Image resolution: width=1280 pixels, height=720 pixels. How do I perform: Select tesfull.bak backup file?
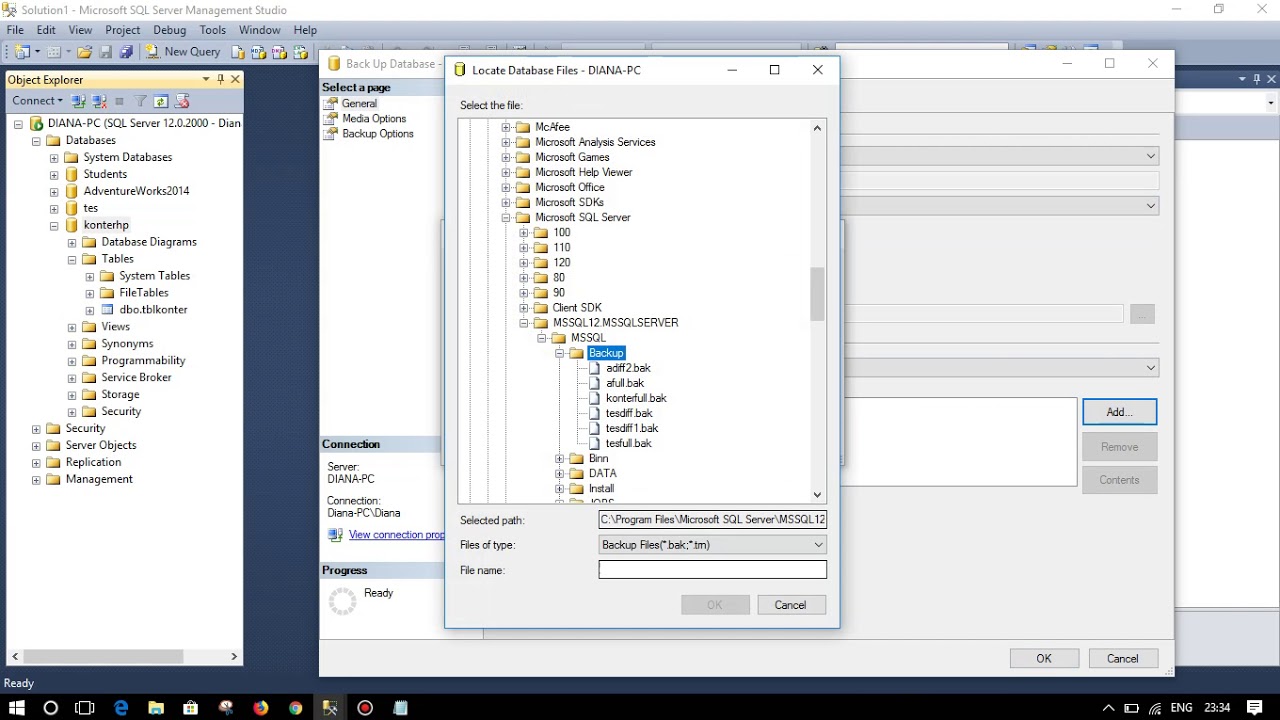pos(629,443)
